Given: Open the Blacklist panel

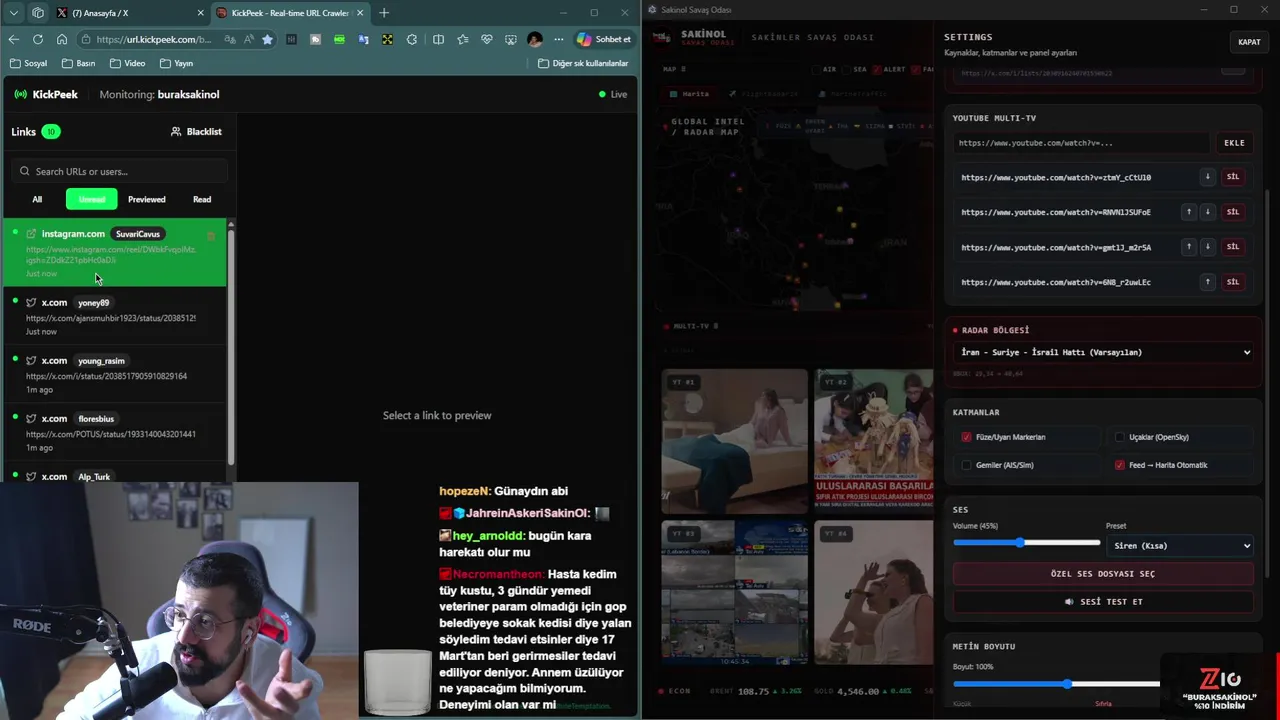Looking at the screenshot, I should click(x=196, y=131).
